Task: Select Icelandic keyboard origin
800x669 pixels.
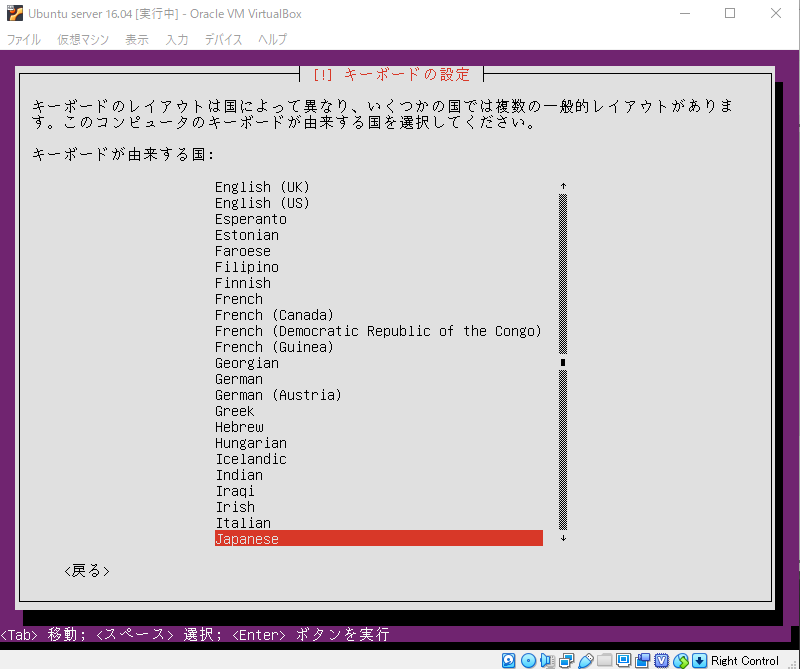Action: (379, 459)
